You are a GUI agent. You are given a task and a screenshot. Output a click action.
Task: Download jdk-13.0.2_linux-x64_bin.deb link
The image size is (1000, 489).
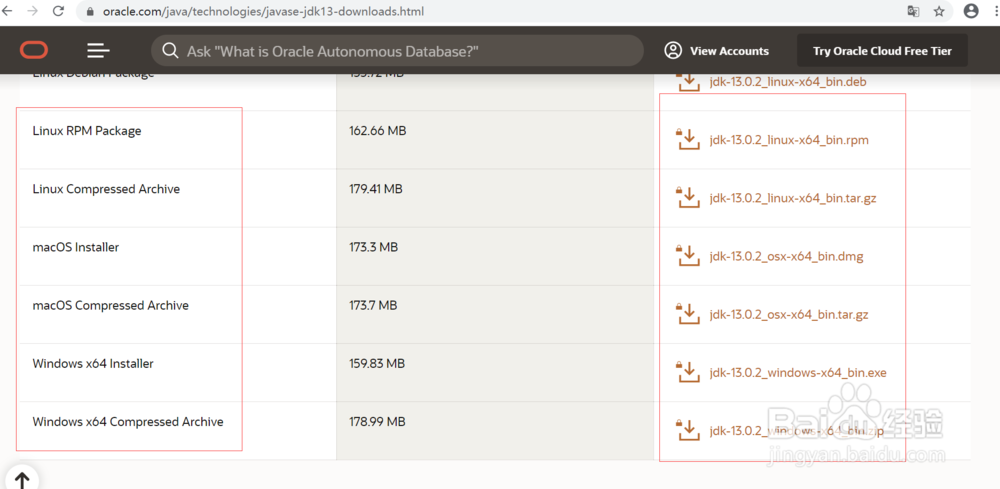tap(788, 82)
